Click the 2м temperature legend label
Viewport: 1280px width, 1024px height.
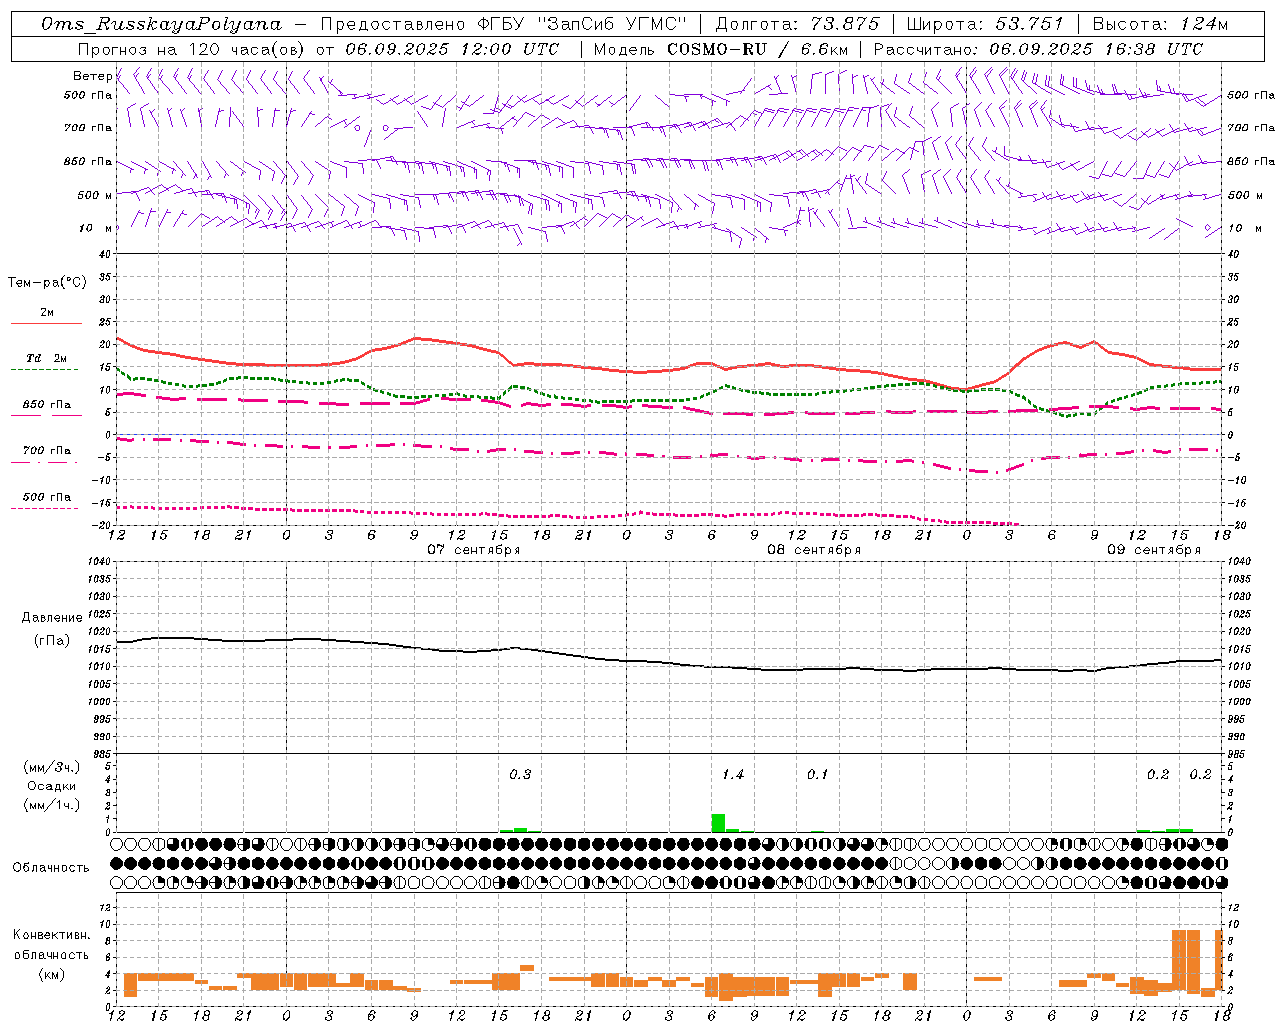click(x=47, y=312)
